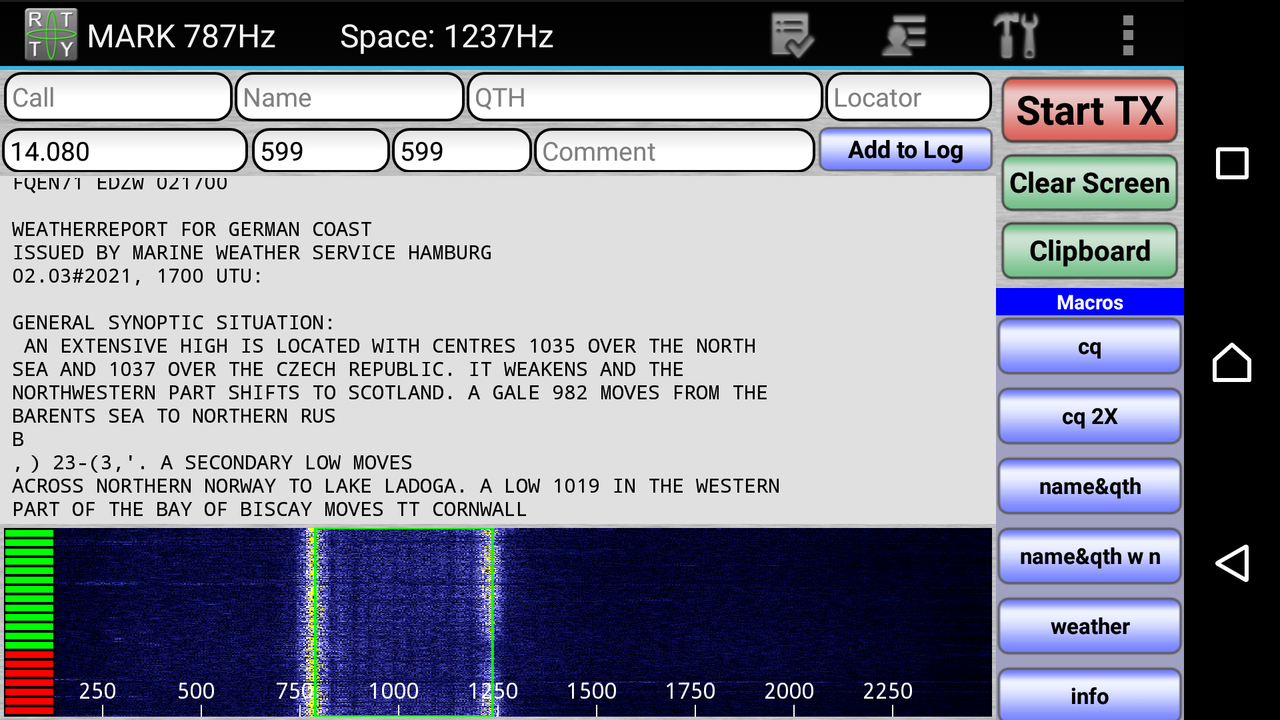Tap the line 'WEATHERREPORT FOR GERMAN COAST'
Image resolution: width=1280 pixels, height=720 pixels.
[x=192, y=229]
